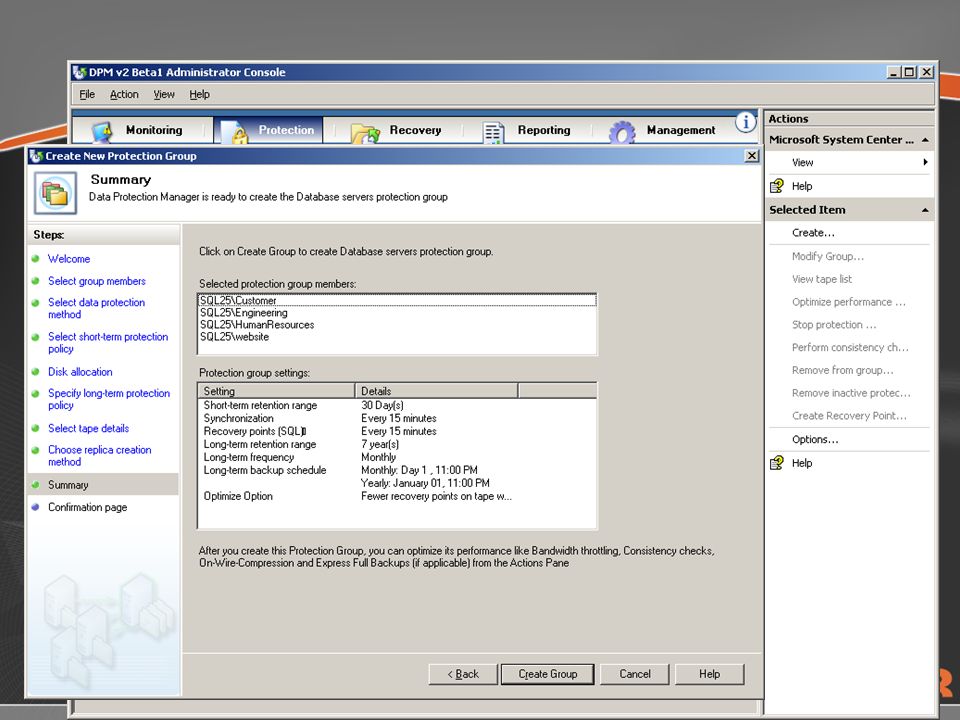Click the Summary wizard header icon
The width and height of the screenshot is (960, 720).
point(55,193)
